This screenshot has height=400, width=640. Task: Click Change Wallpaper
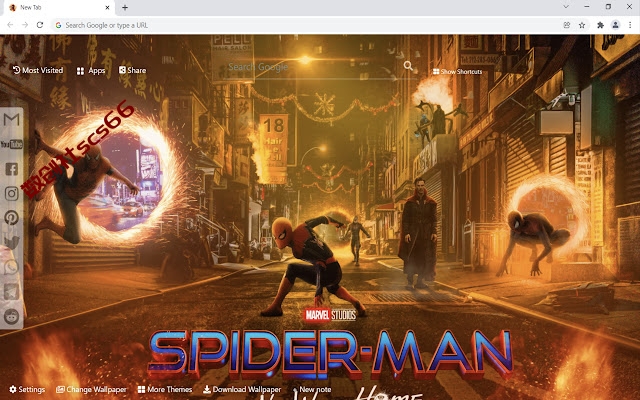pyautogui.click(x=91, y=389)
